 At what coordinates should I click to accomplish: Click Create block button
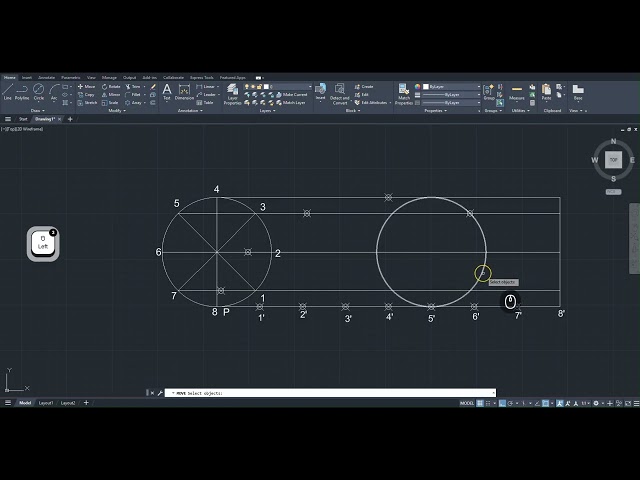tap(364, 87)
